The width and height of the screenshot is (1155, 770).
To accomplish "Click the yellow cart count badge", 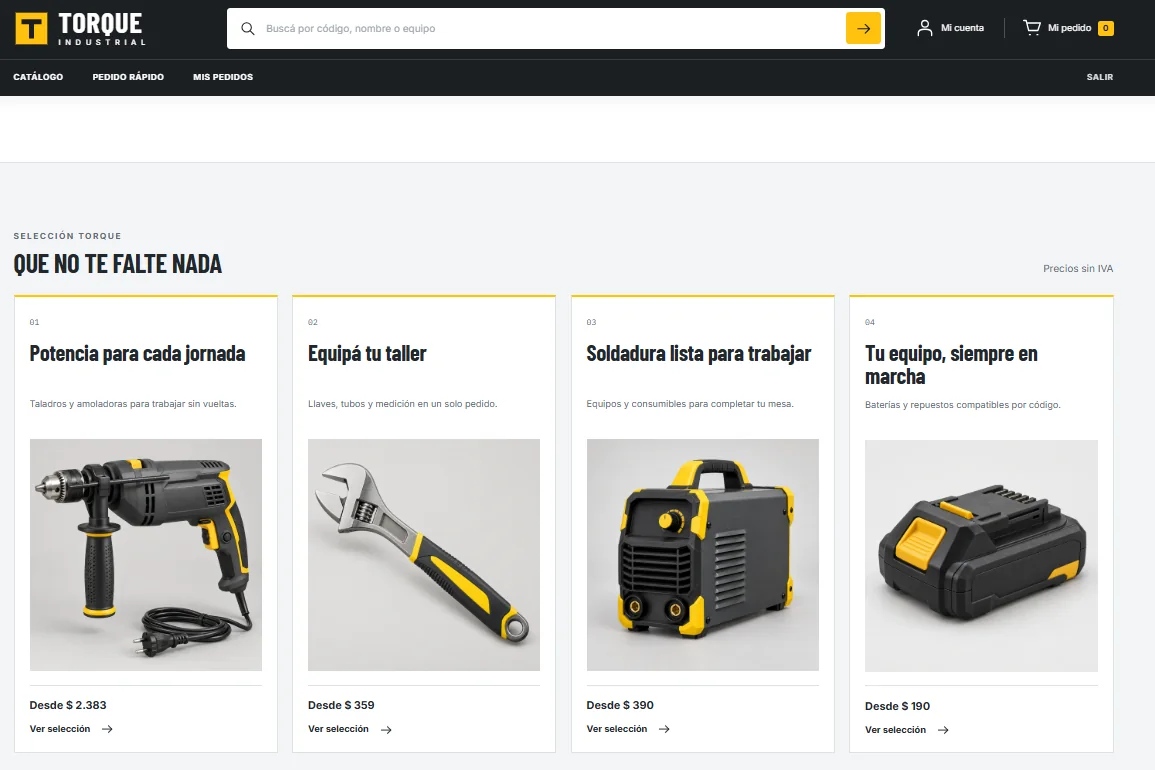I will (1106, 28).
